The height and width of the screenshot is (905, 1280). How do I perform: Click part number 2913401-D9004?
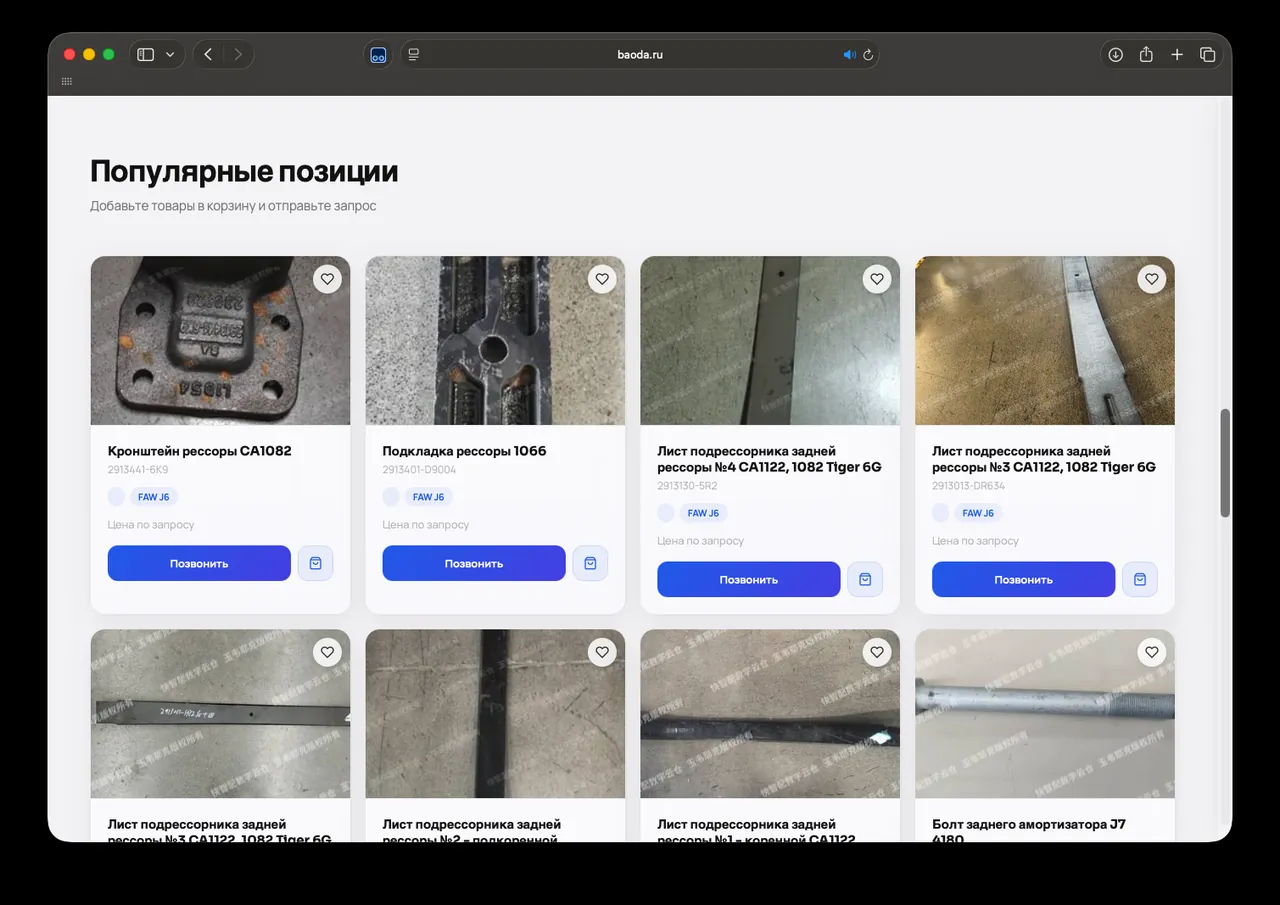pos(419,470)
